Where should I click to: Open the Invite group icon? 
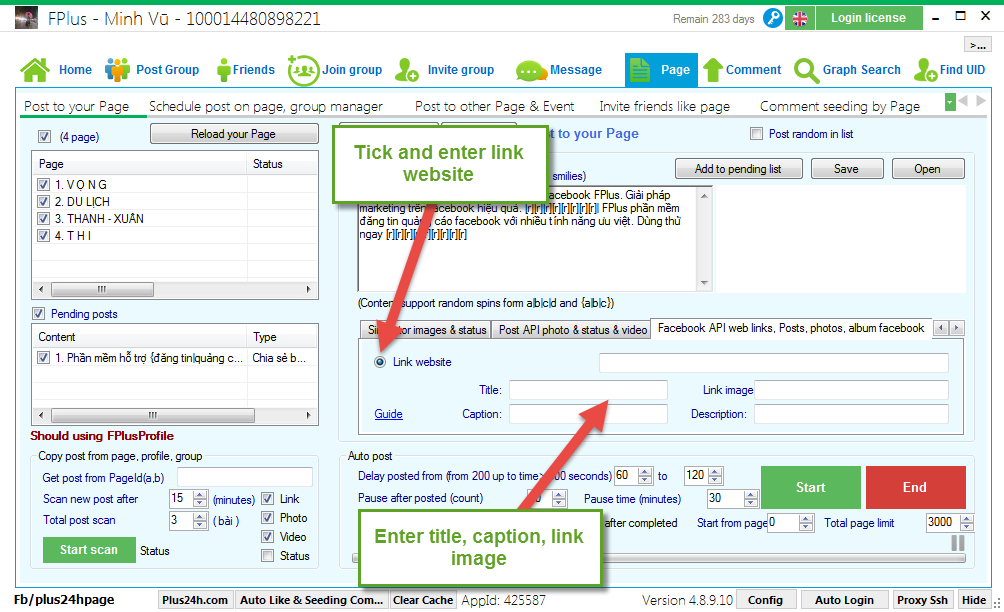(407, 70)
